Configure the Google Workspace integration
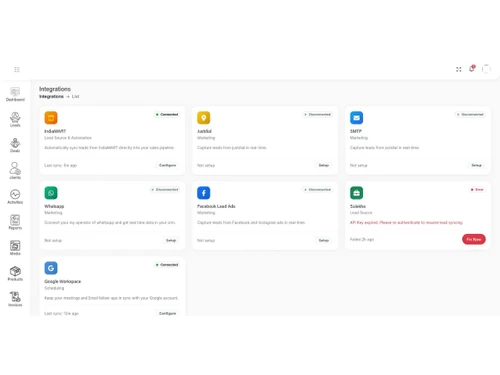Viewport: 500px width, 375px height. [168, 314]
